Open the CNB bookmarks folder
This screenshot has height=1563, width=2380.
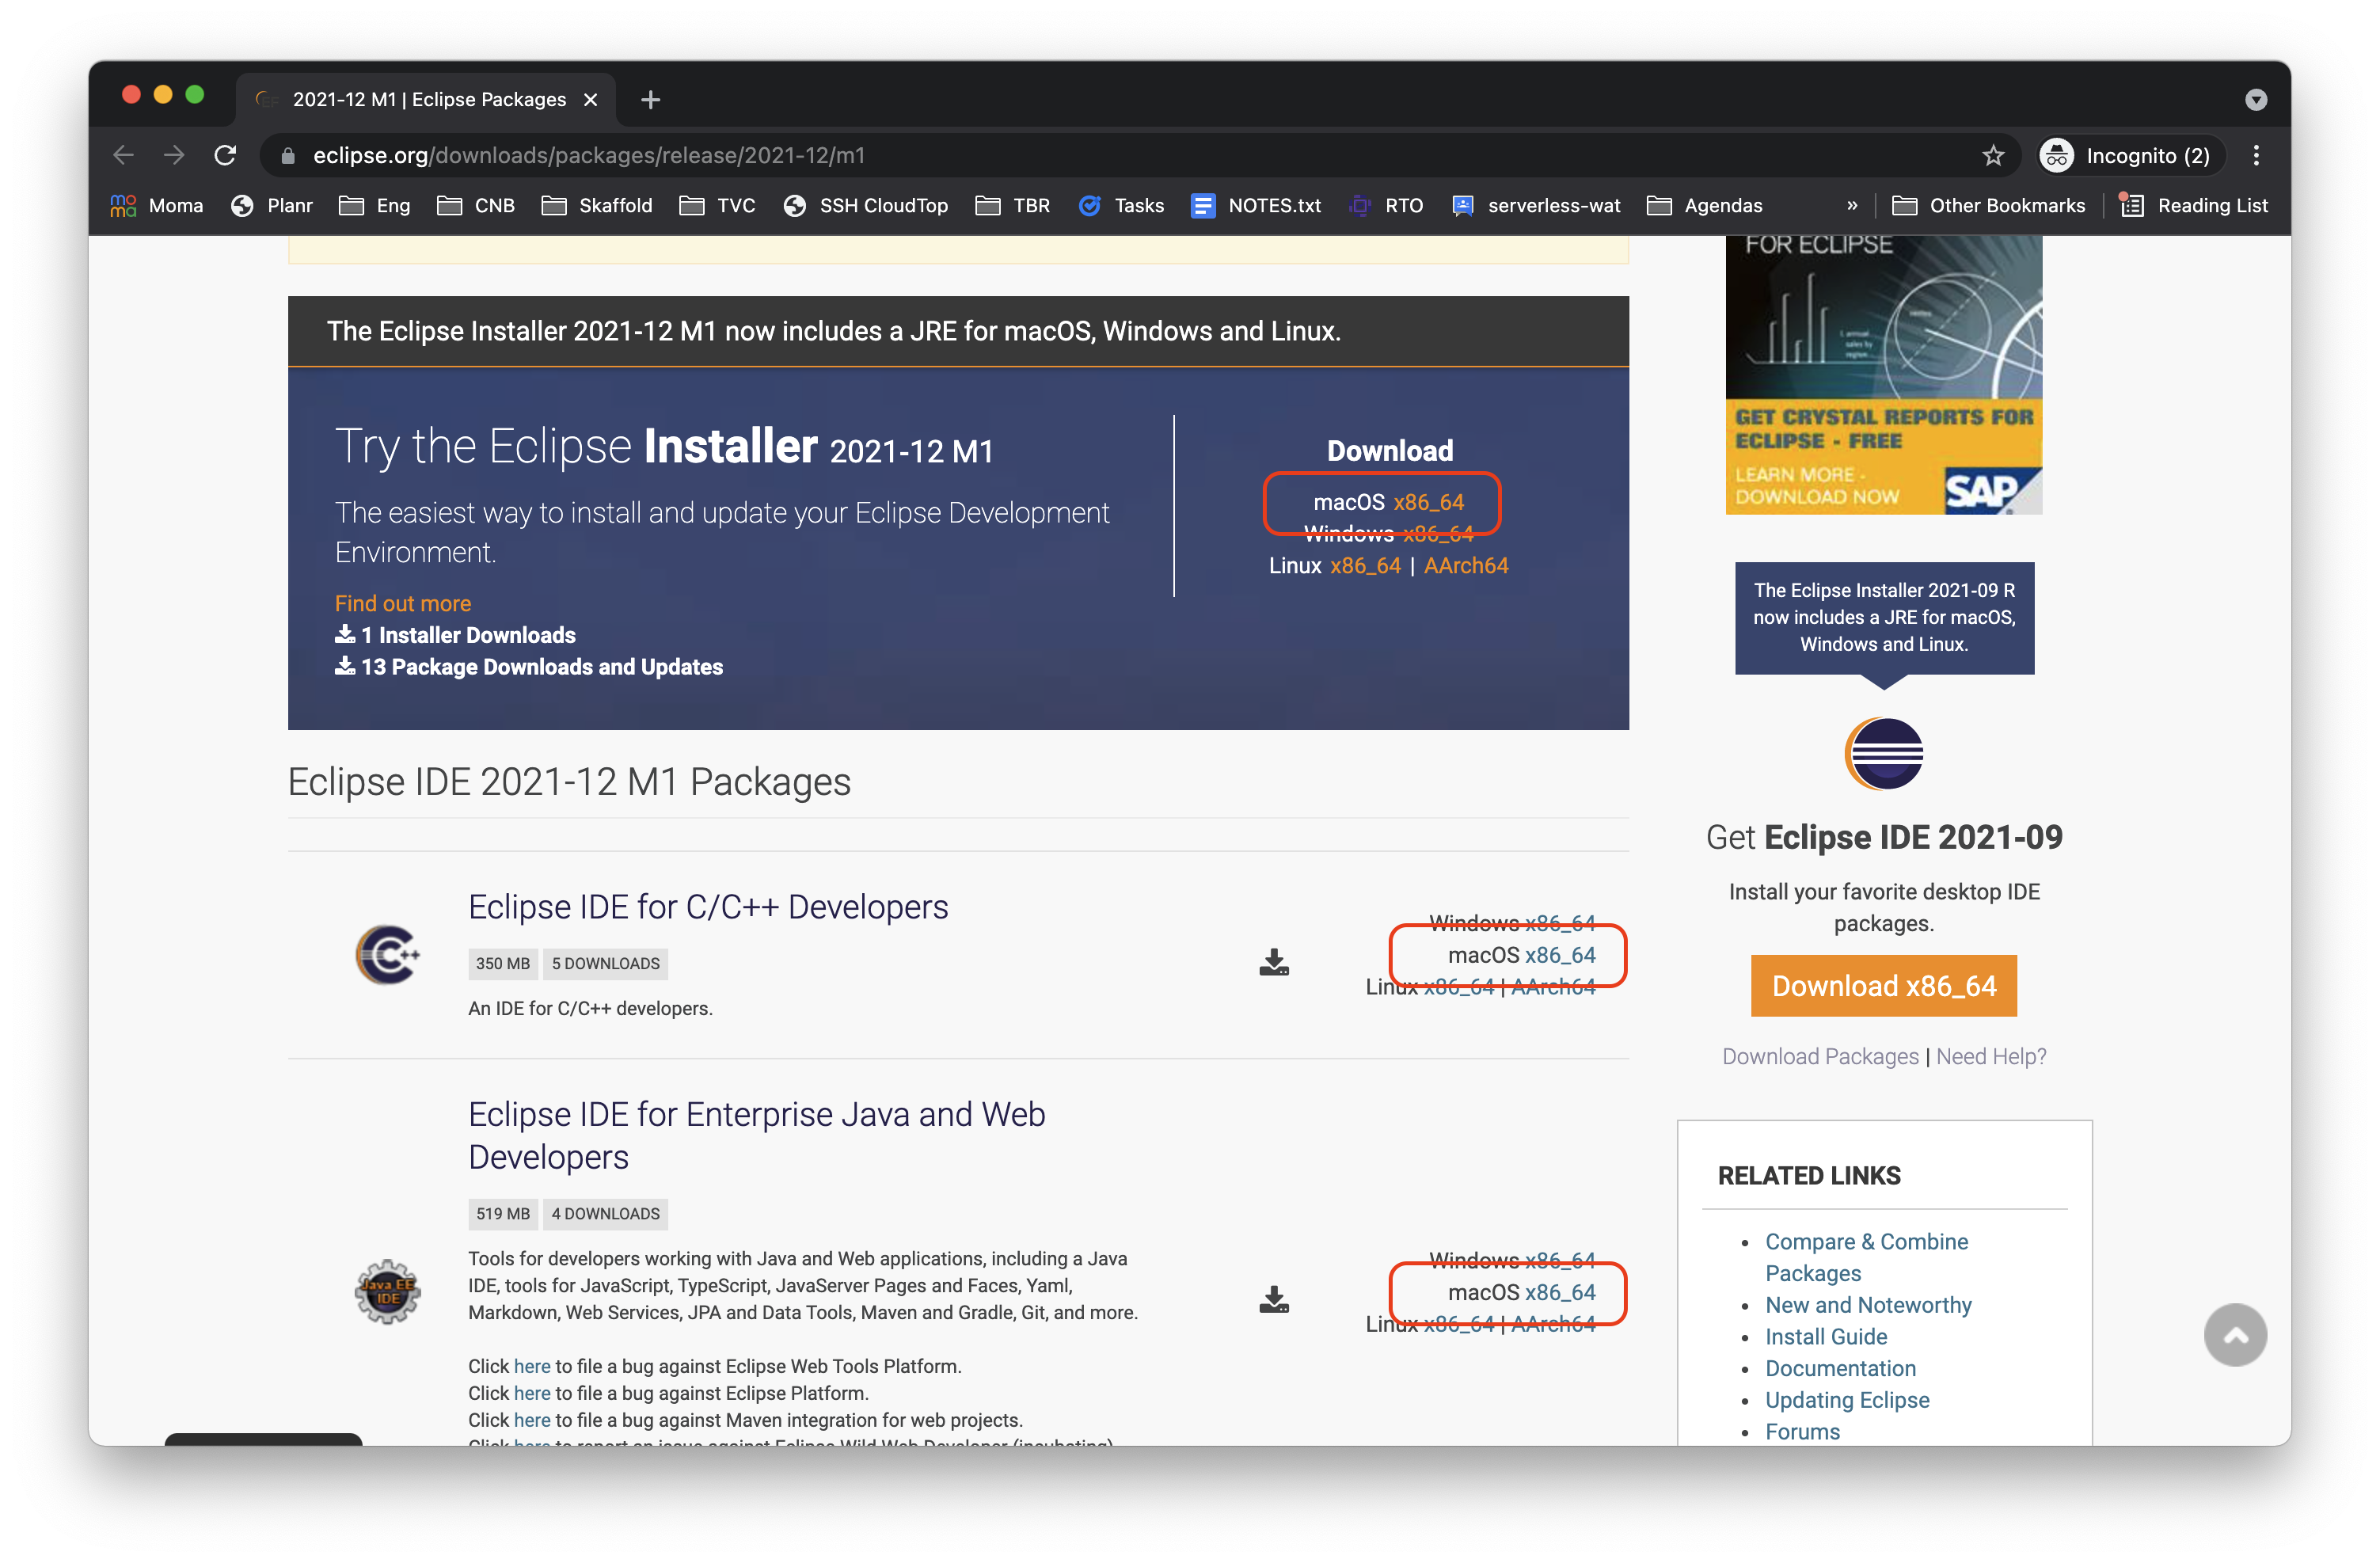coord(476,205)
